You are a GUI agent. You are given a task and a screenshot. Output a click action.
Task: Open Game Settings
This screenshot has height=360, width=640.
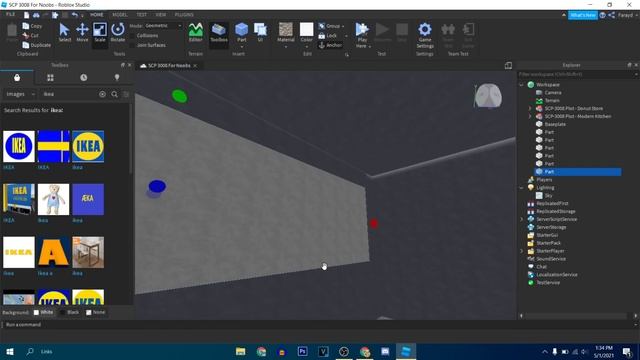tap(425, 35)
